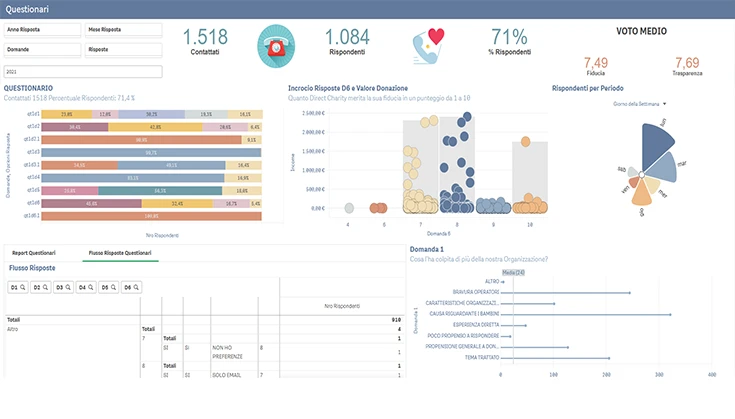This screenshot has width=735, height=419.
Task: Click the magnifier in the D3 button
Action: 68,287
